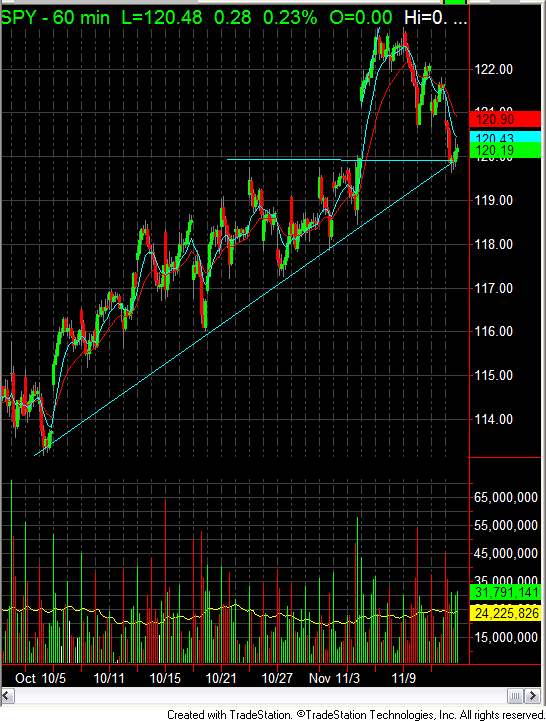Click the yellow 24,225,826 volume average tag
The width and height of the screenshot is (546, 721).
[506, 613]
